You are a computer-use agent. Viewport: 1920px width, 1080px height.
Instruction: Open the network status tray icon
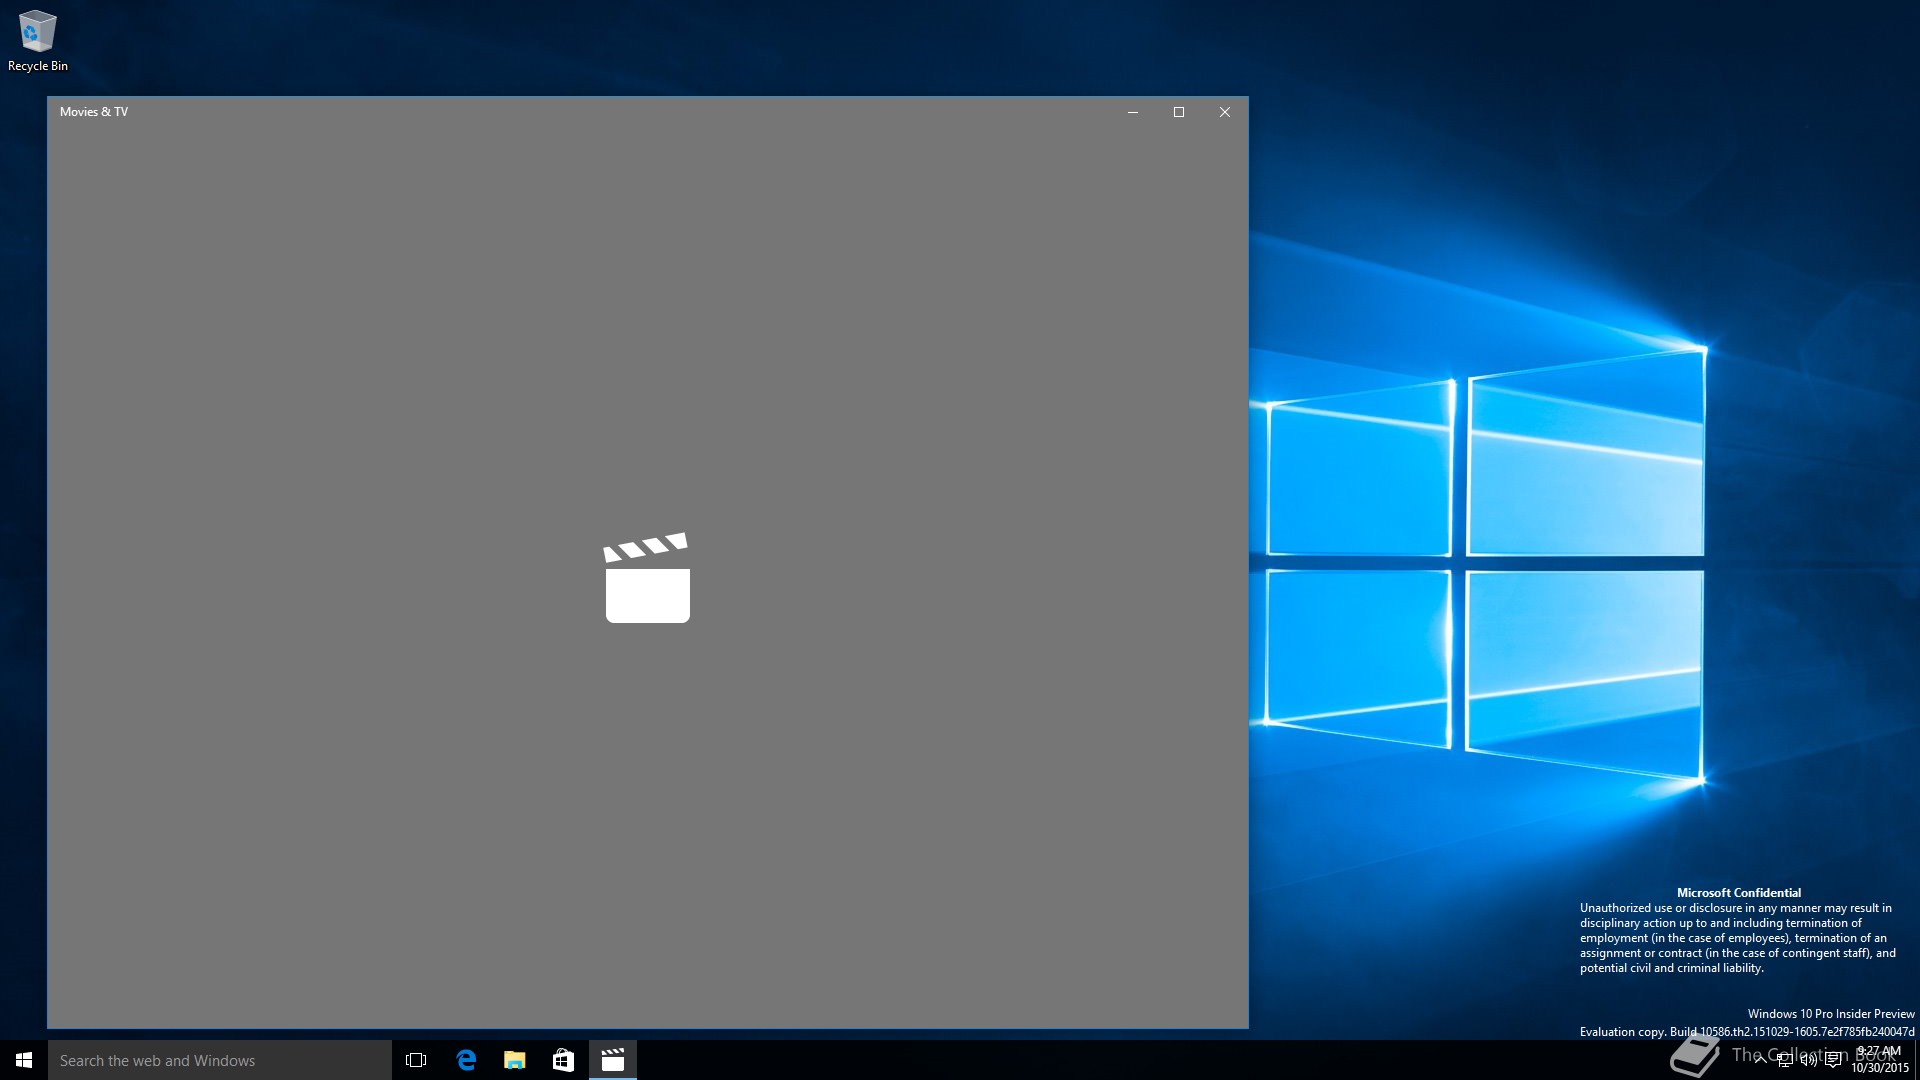coord(1785,1060)
